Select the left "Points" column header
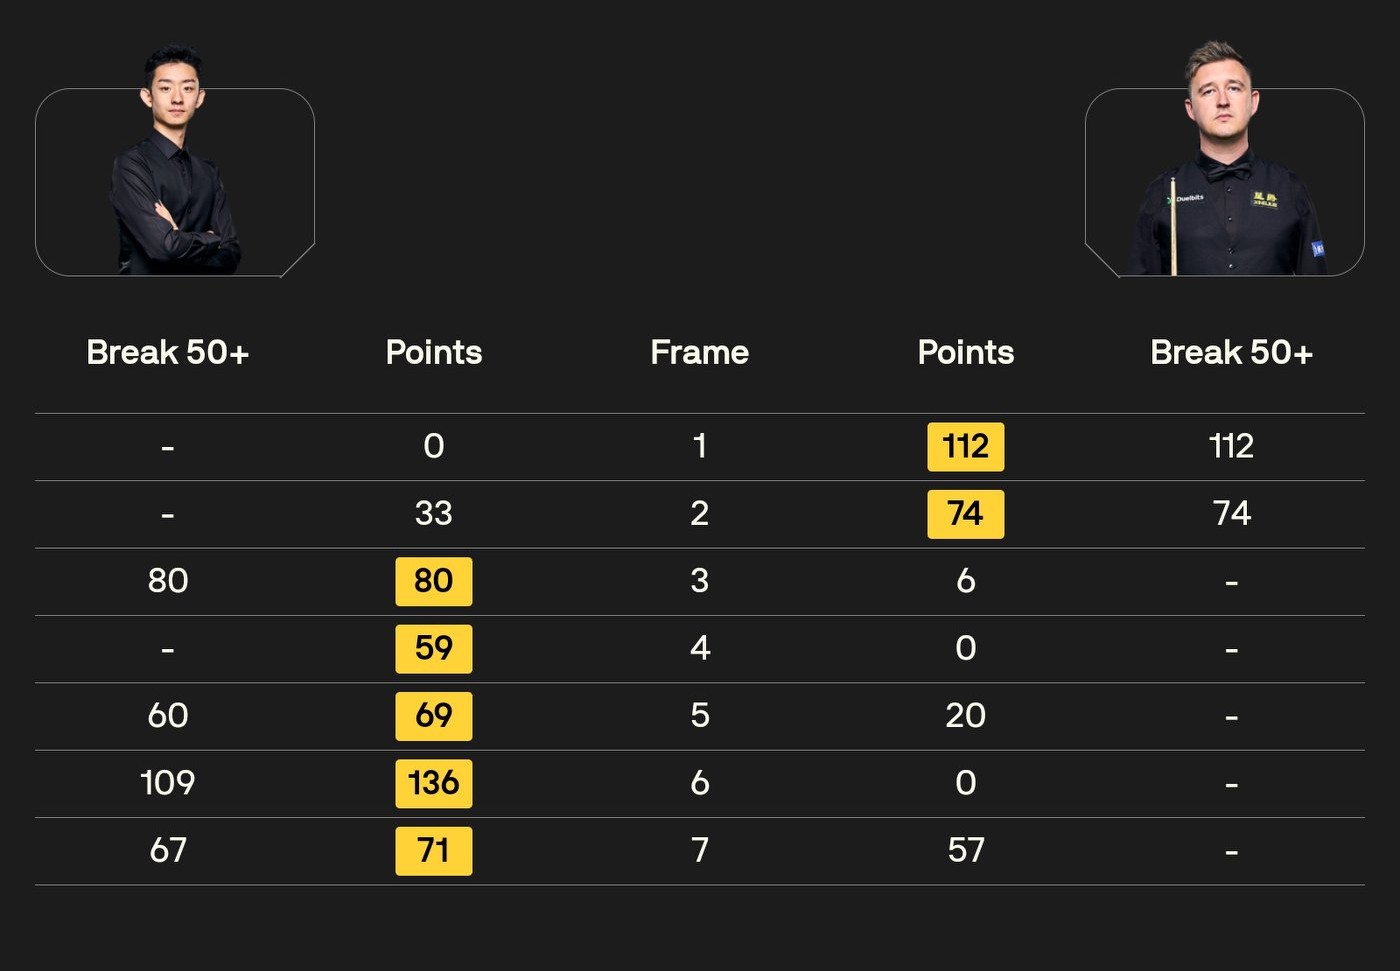 point(434,352)
